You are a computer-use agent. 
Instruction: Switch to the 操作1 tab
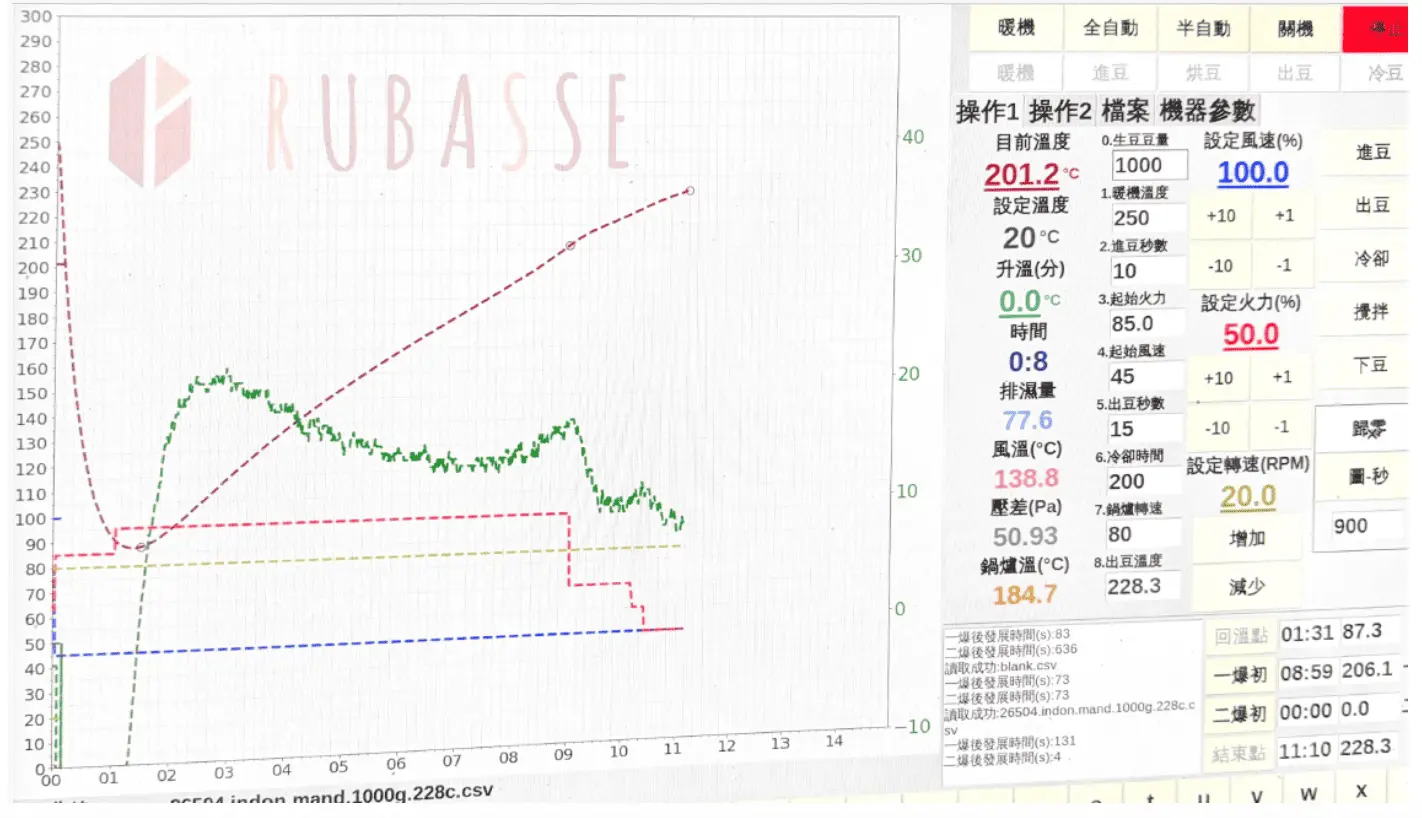click(x=989, y=110)
